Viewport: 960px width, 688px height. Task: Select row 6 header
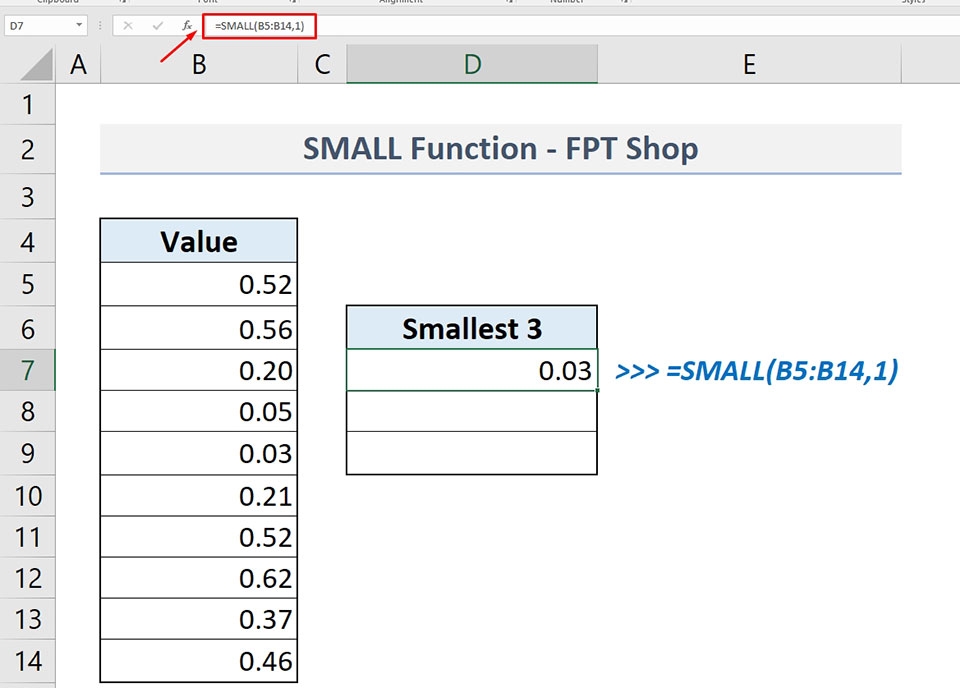(28, 329)
